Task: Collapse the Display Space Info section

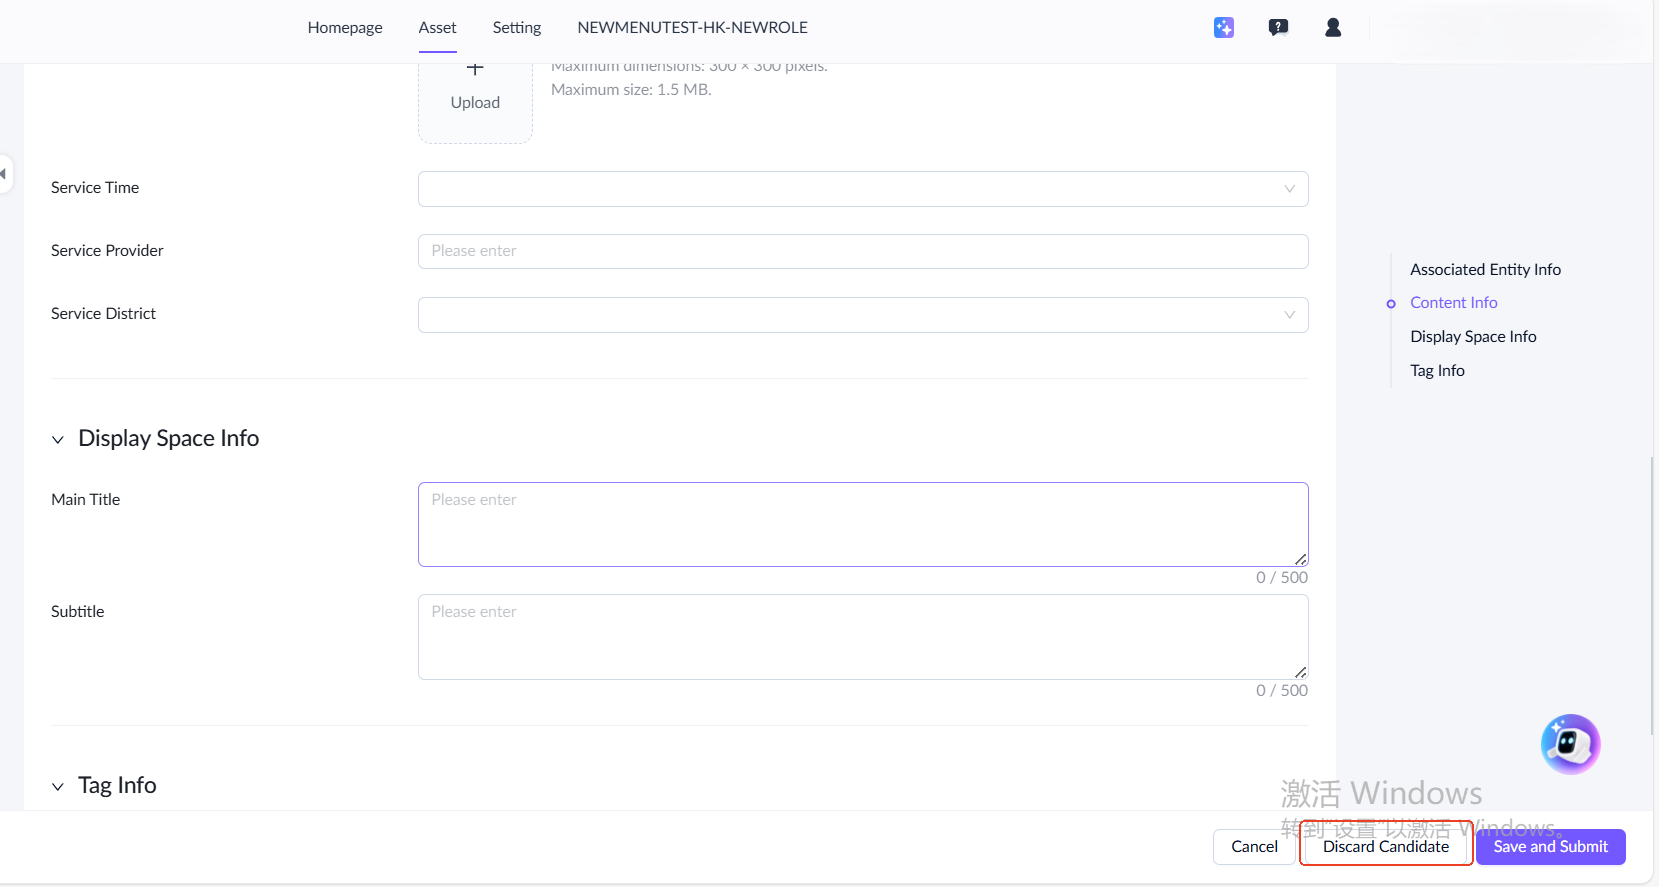Action: click(x=58, y=439)
